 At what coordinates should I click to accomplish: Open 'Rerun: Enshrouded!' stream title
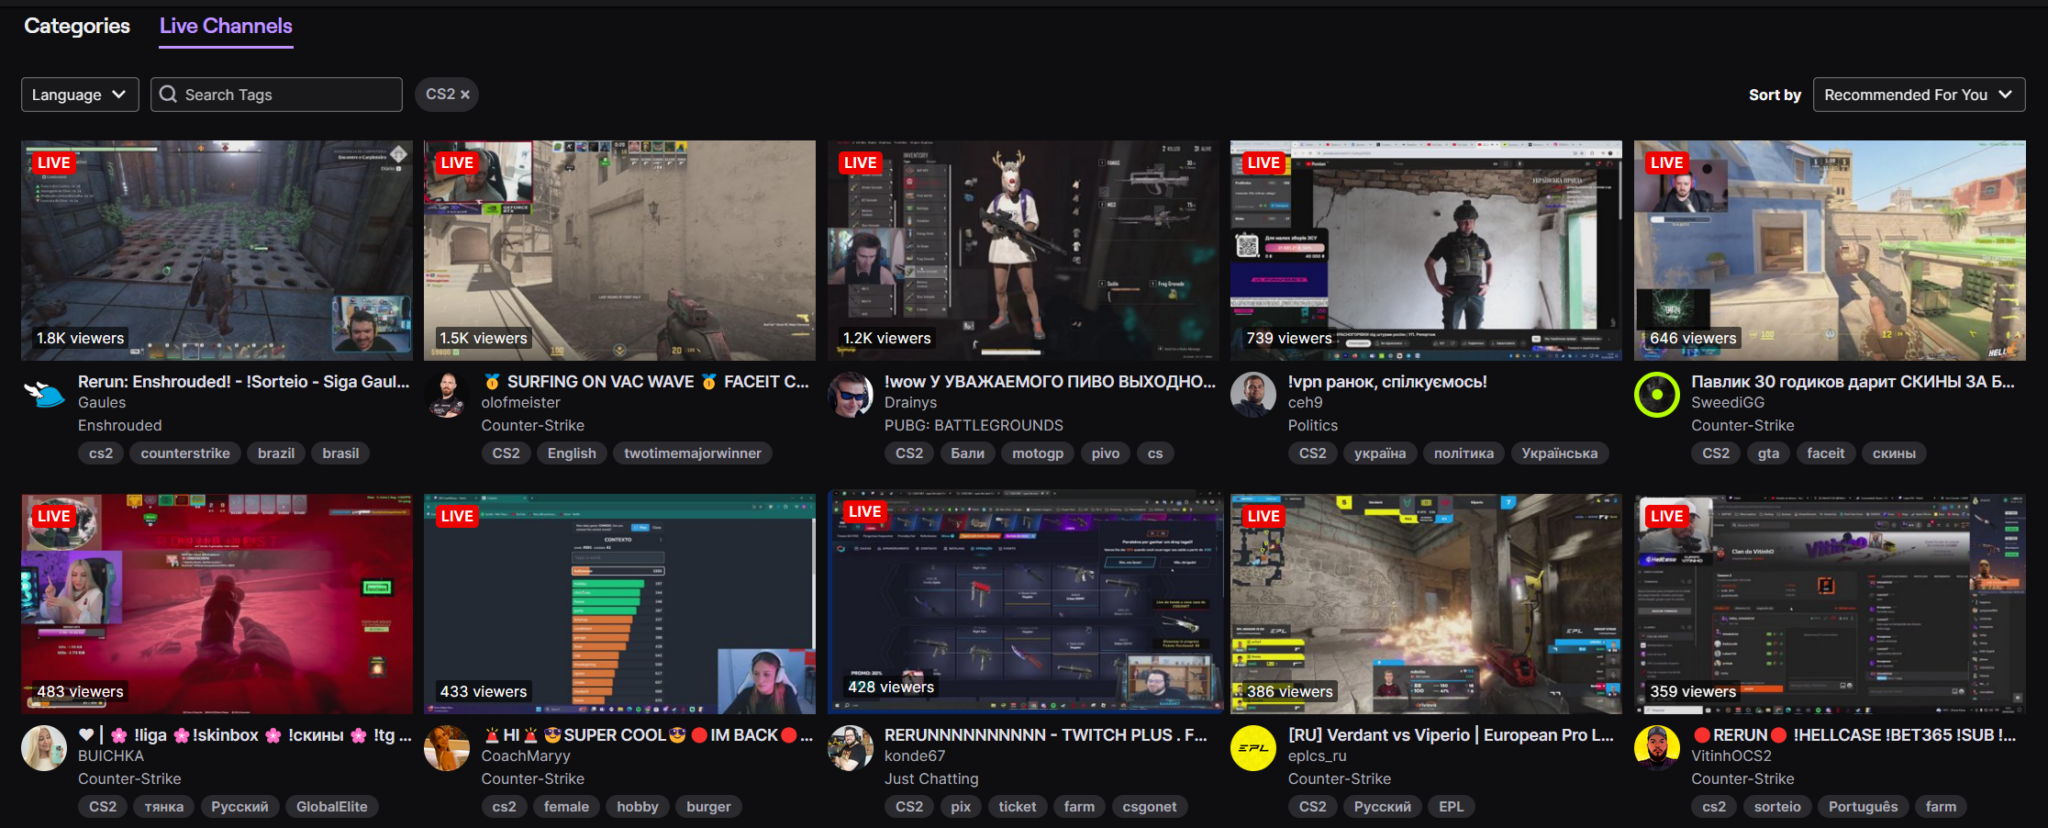pyautogui.click(x=244, y=381)
